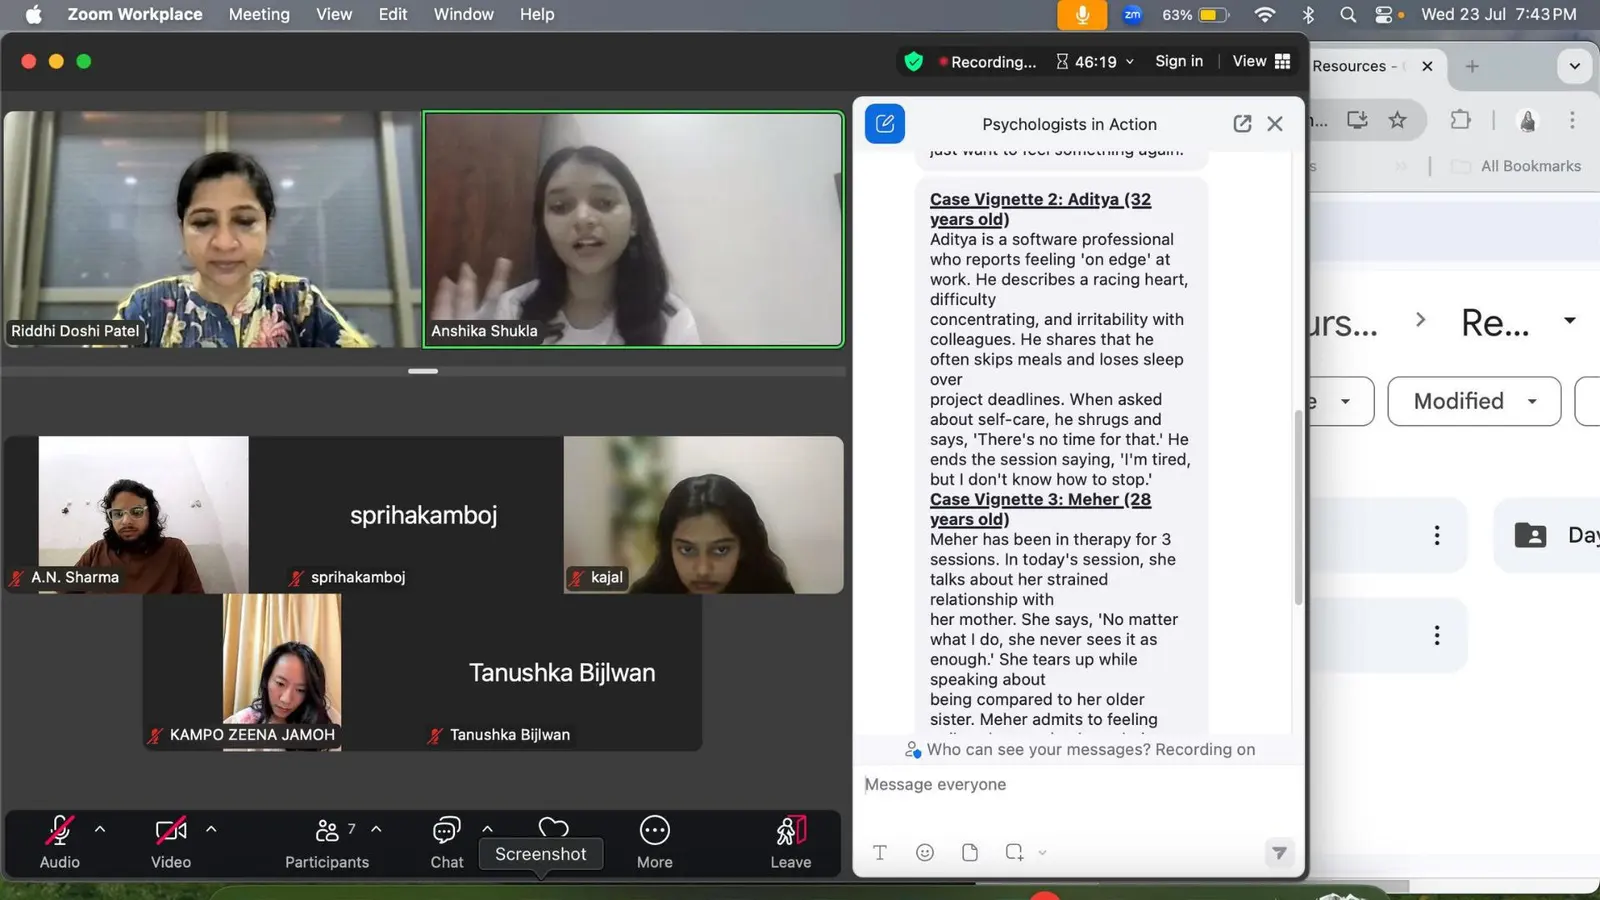Leave the meeting
Image resolution: width=1600 pixels, height=900 pixels.
click(790, 843)
